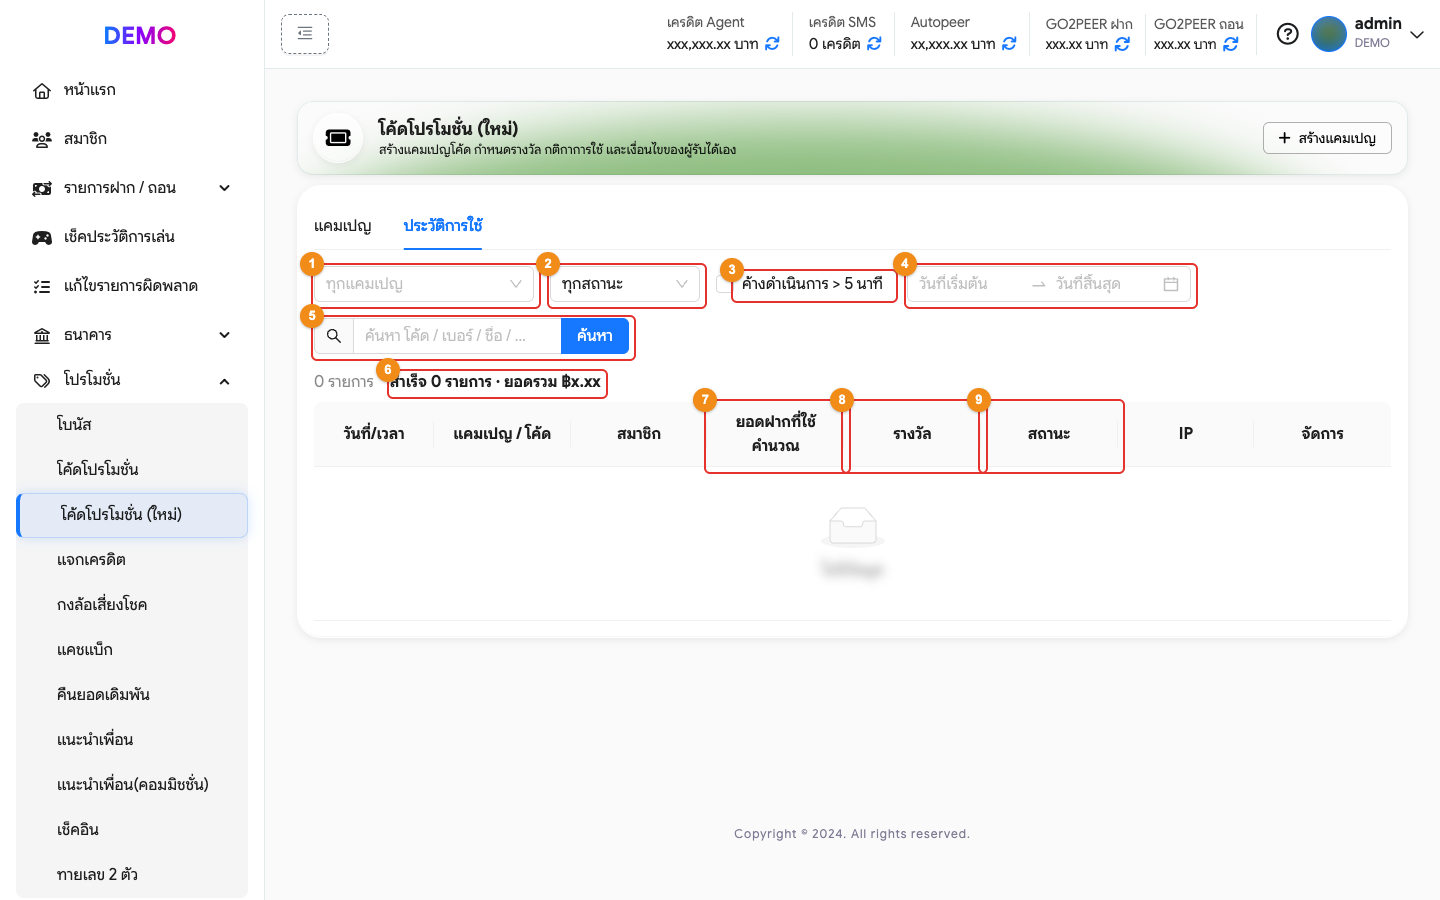Viewport: 1440px width, 900px height.
Task: Expand the ธนาคาร submenu chevron
Action: [x=225, y=335]
